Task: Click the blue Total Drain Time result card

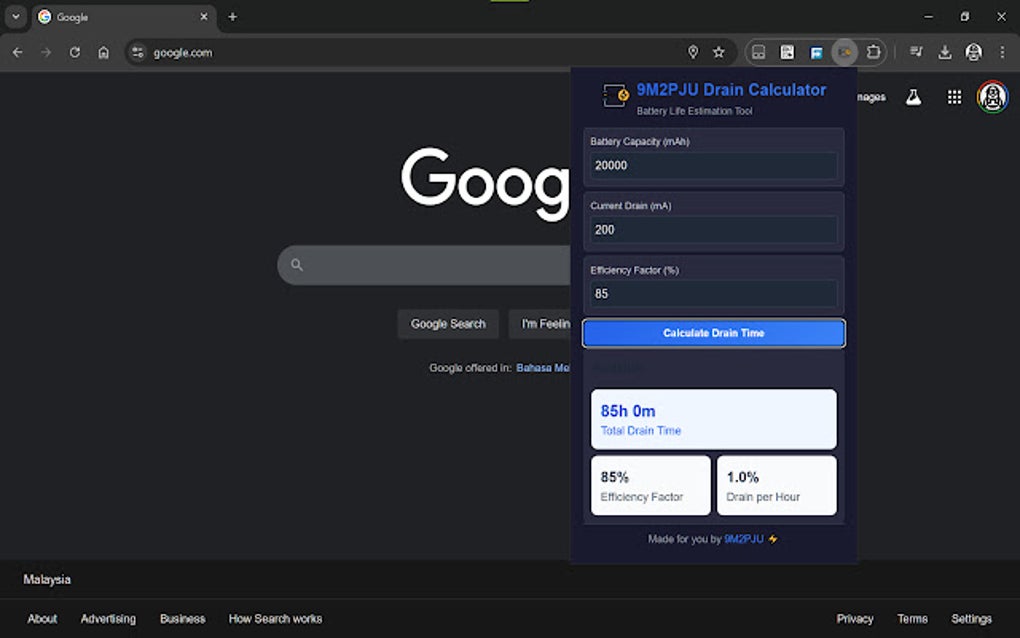Action: click(x=713, y=418)
